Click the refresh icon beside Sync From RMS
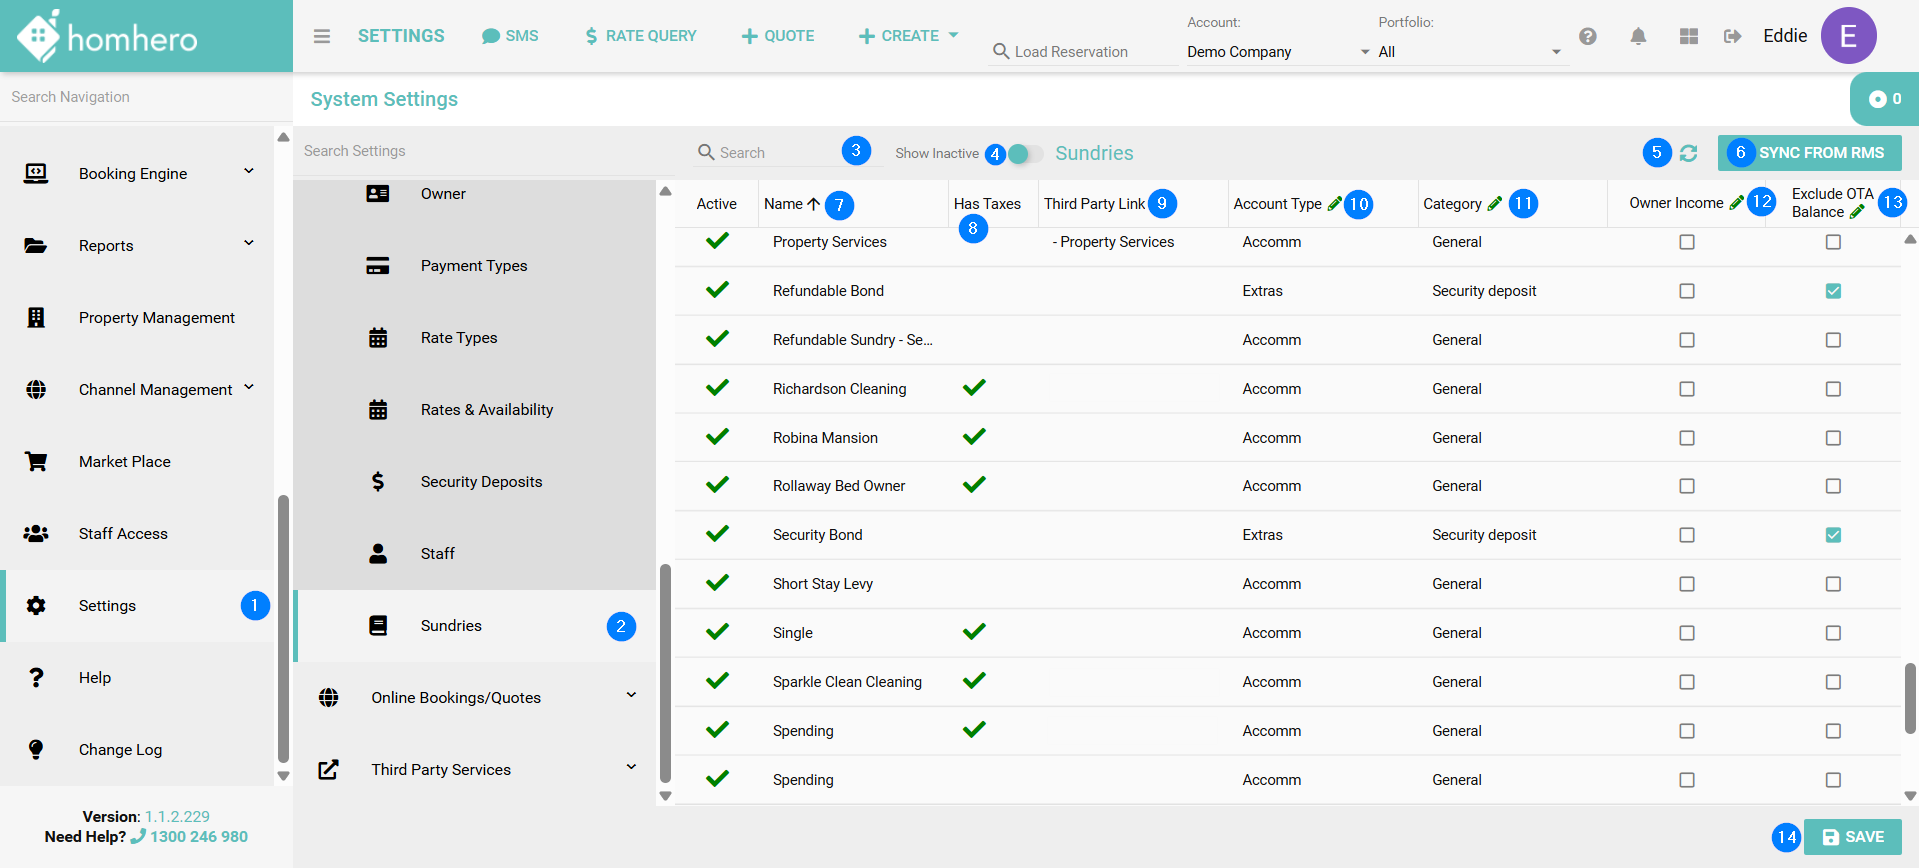This screenshot has width=1919, height=868. 1689,153
